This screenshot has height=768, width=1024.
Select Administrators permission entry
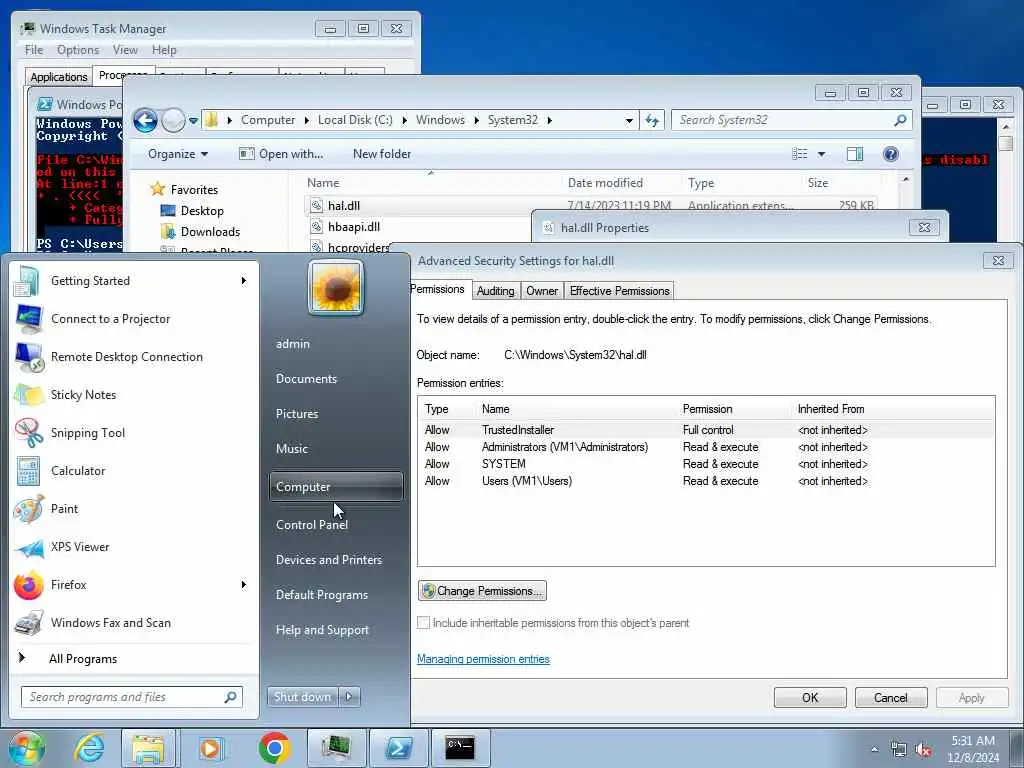[706, 447]
